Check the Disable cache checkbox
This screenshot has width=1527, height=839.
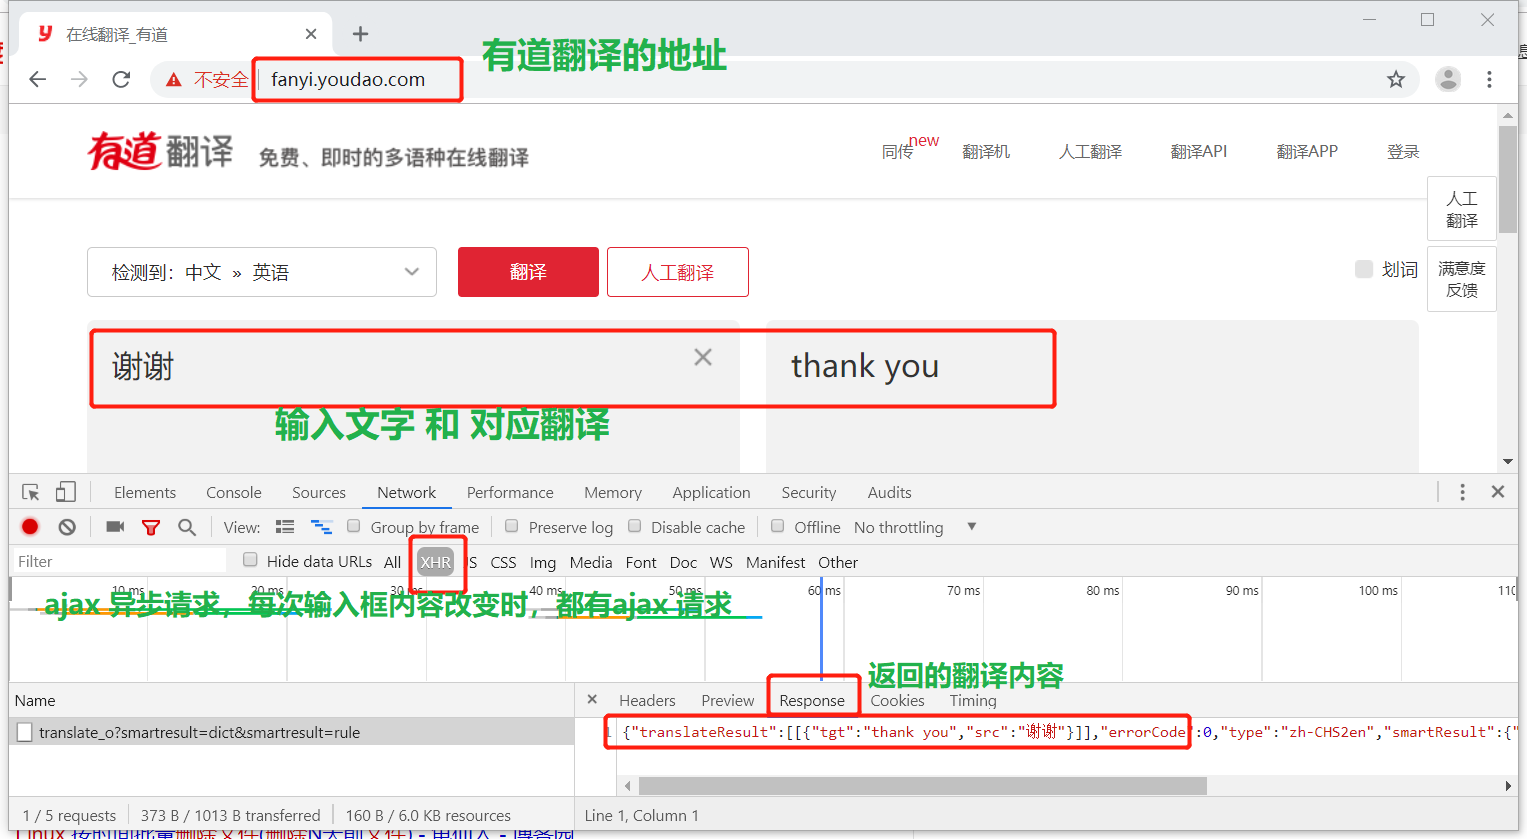[x=634, y=526]
